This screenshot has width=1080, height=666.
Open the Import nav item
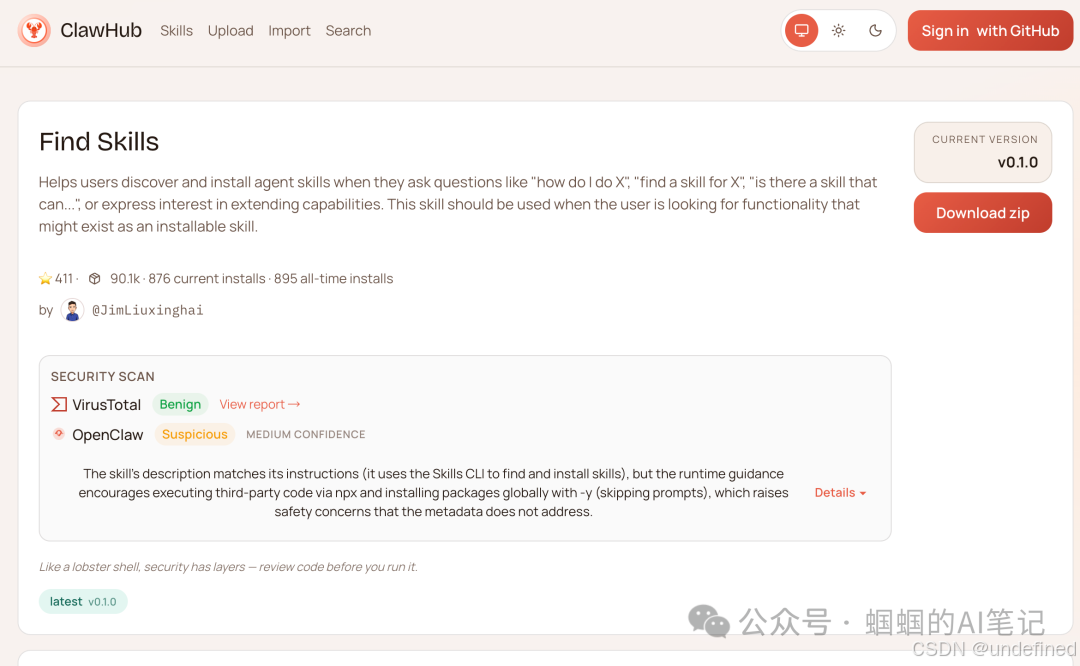[x=289, y=31]
